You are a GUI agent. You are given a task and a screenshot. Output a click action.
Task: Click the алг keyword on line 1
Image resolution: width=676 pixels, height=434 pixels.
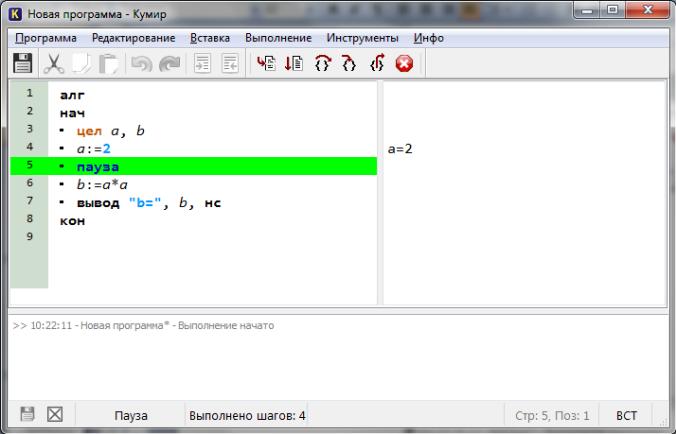click(x=72, y=95)
